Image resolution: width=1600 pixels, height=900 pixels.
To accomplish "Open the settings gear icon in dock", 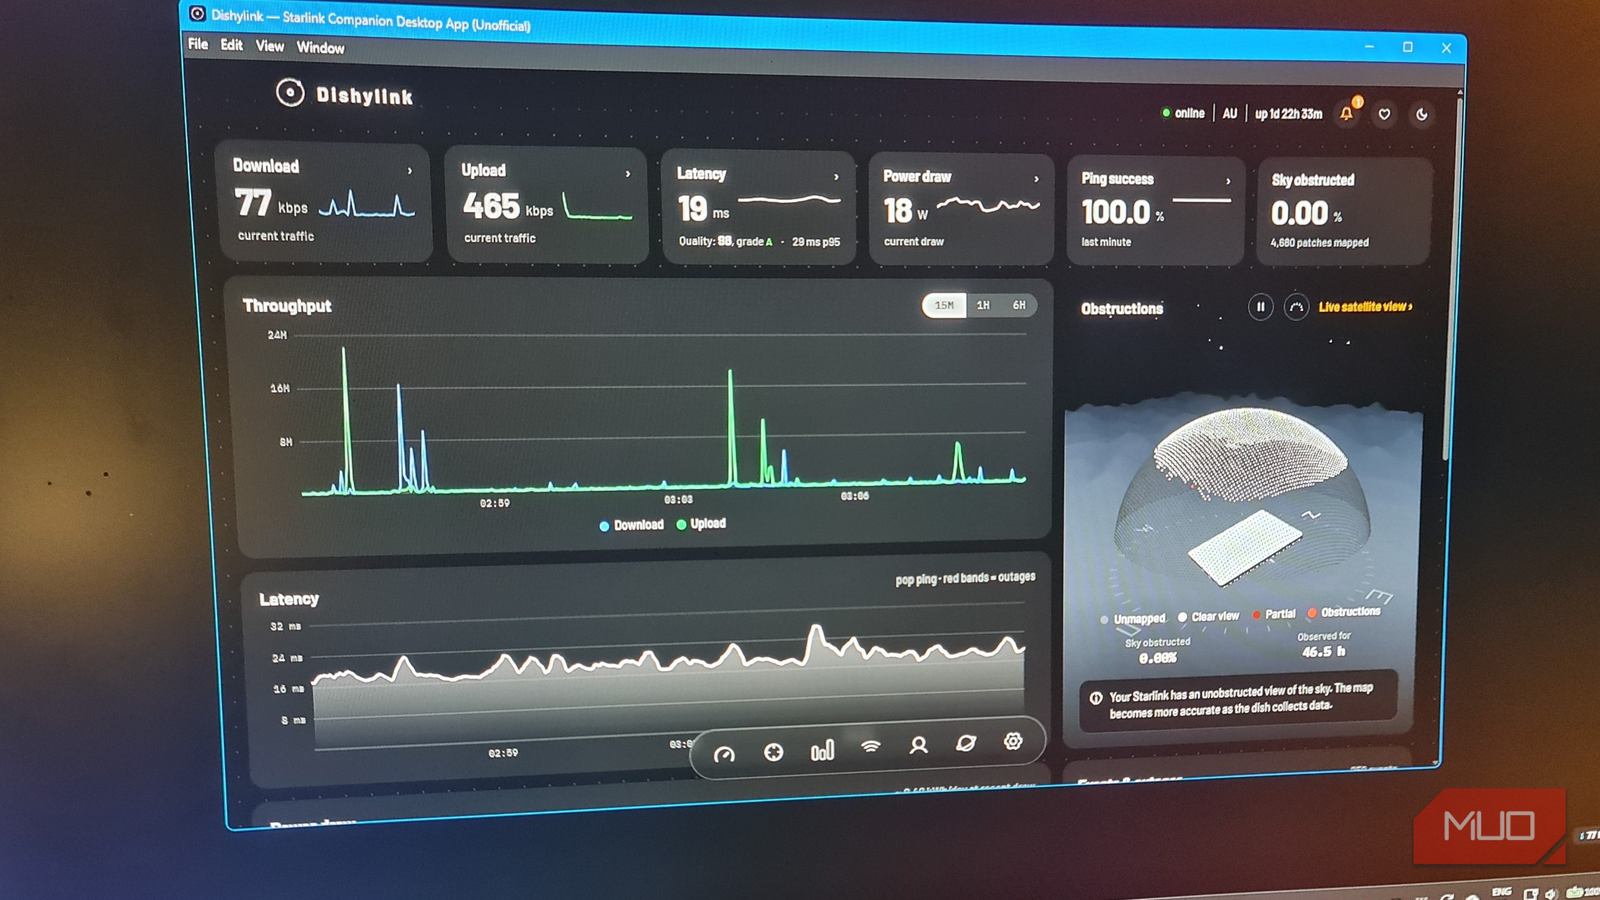I will click(1013, 741).
